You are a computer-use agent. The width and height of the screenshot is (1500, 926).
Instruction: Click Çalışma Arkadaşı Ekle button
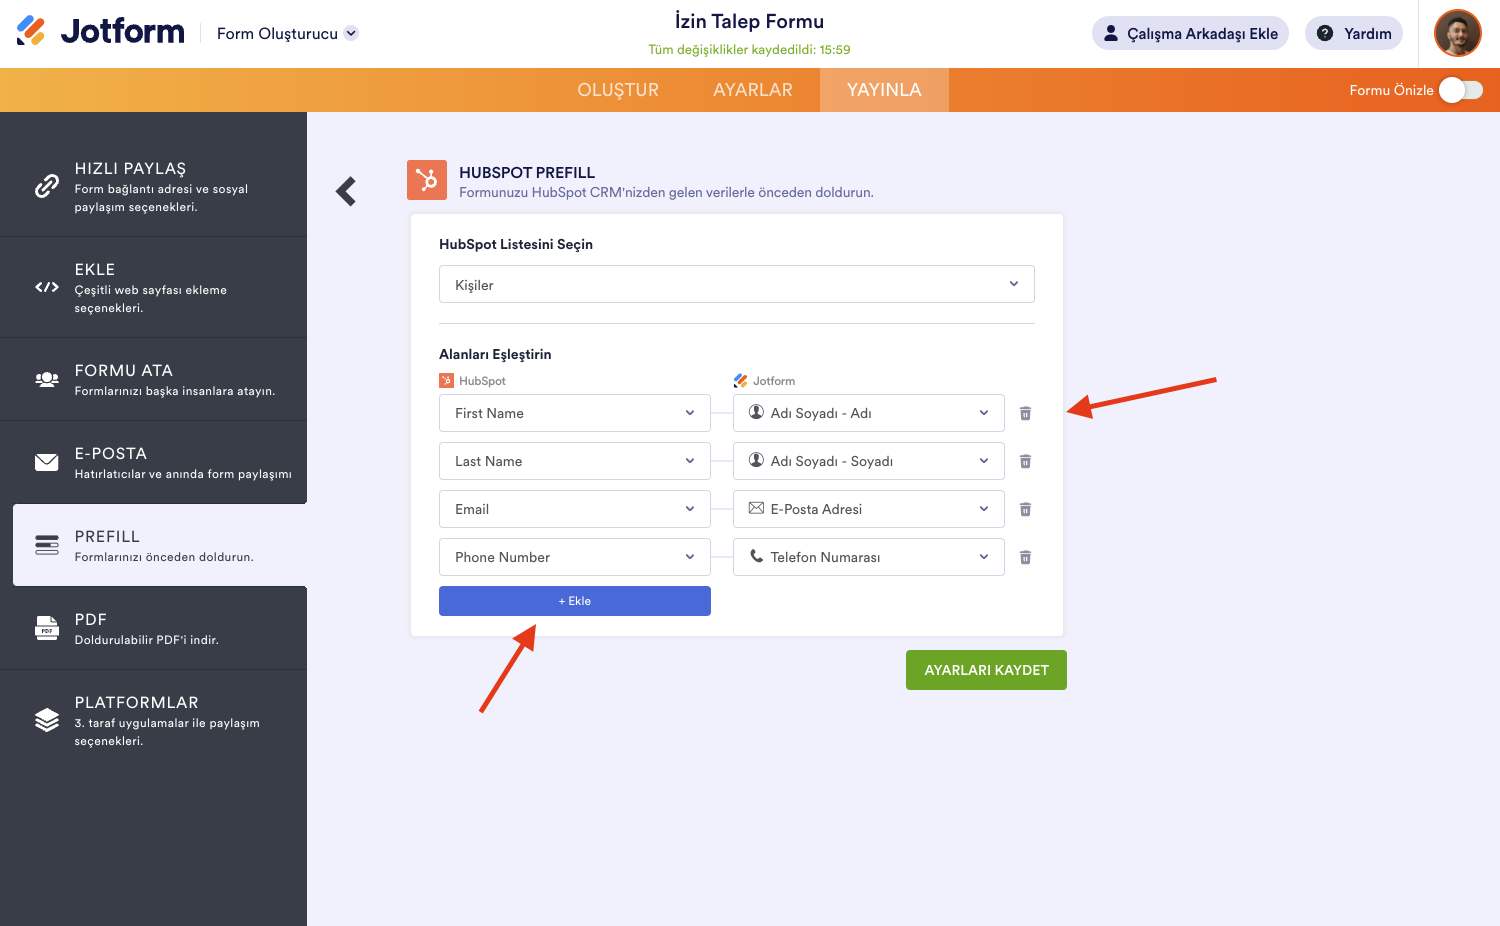[1190, 33]
